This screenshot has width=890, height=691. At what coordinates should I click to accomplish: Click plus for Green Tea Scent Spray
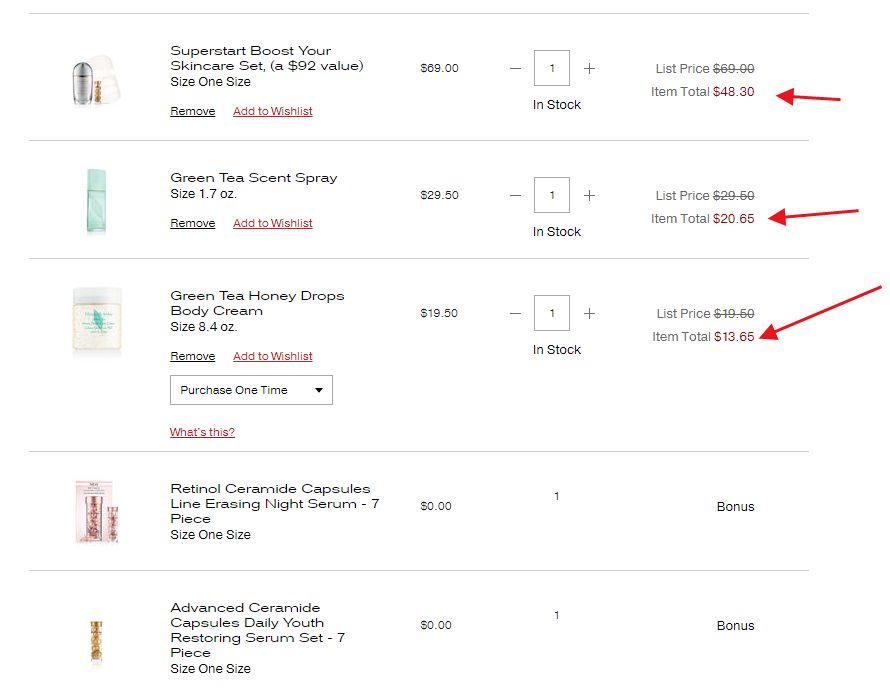(589, 195)
